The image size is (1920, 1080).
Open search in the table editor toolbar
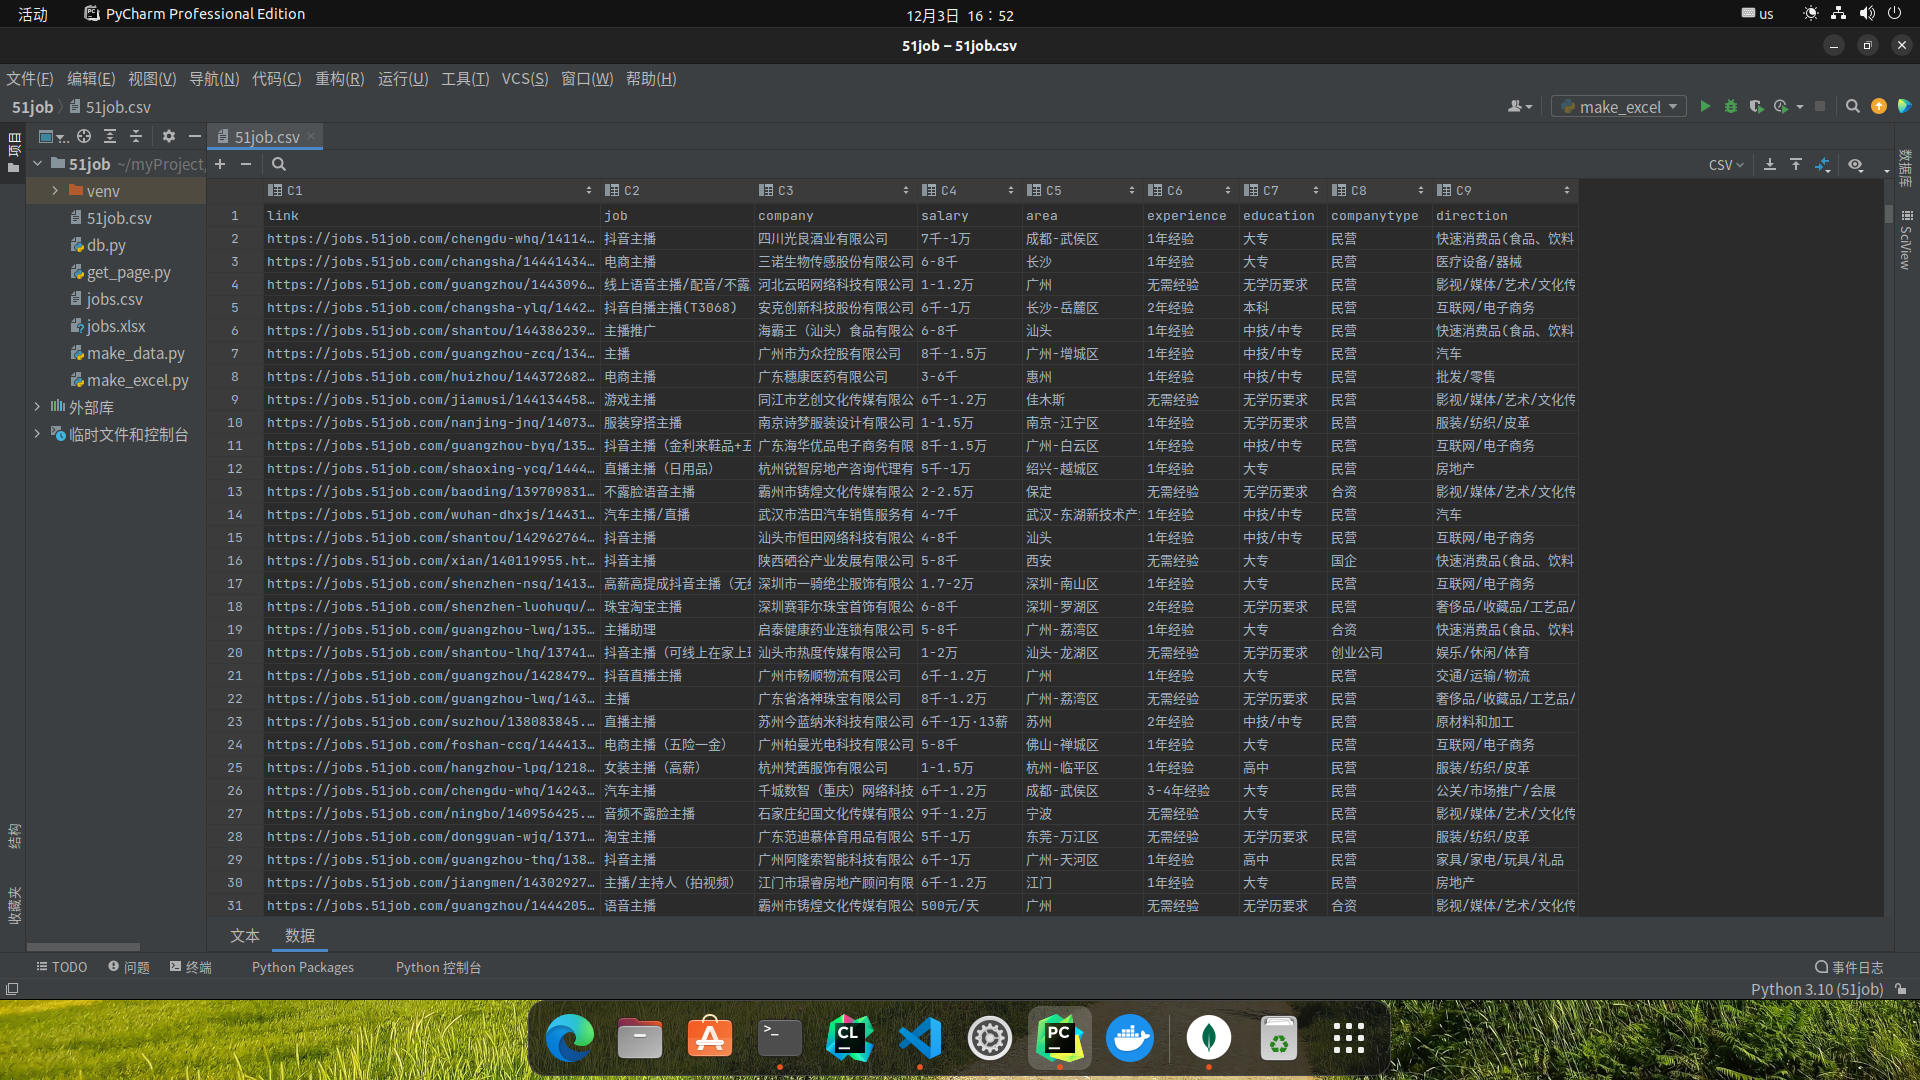(279, 164)
